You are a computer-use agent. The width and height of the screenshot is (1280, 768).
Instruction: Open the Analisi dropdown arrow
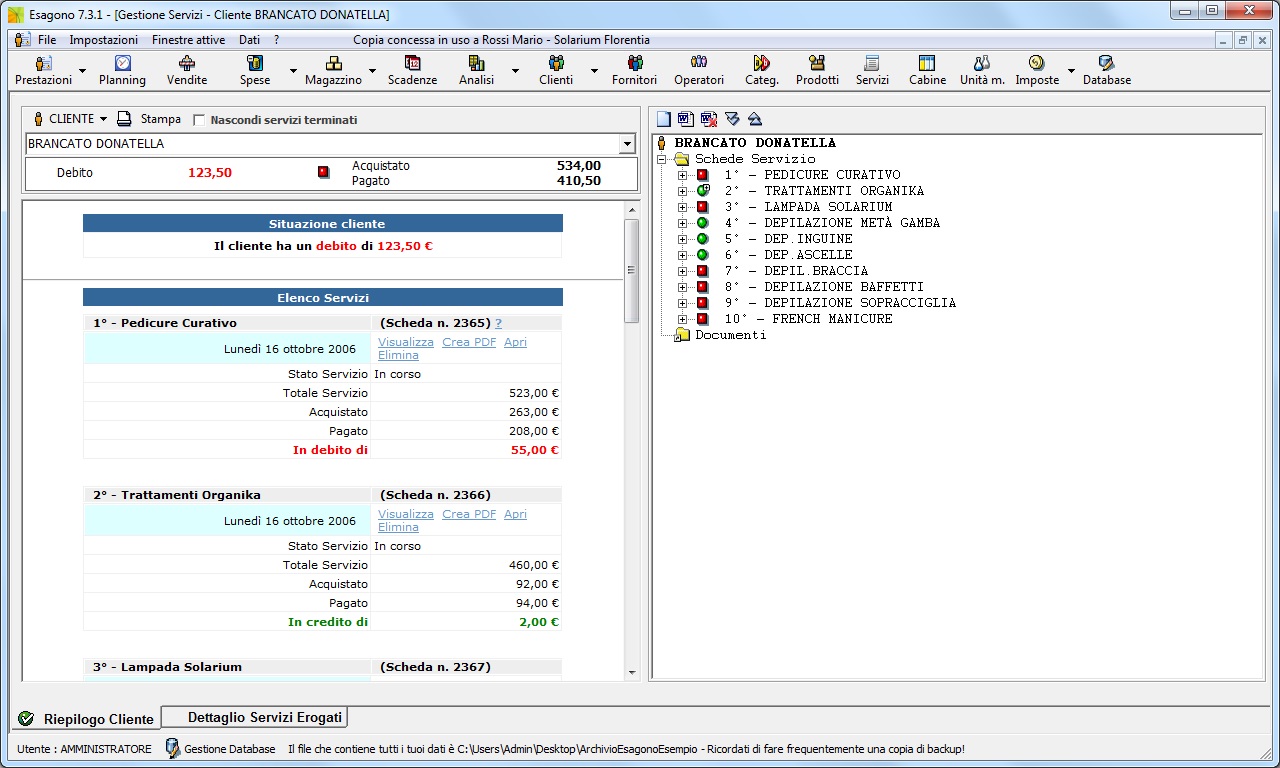coord(515,71)
